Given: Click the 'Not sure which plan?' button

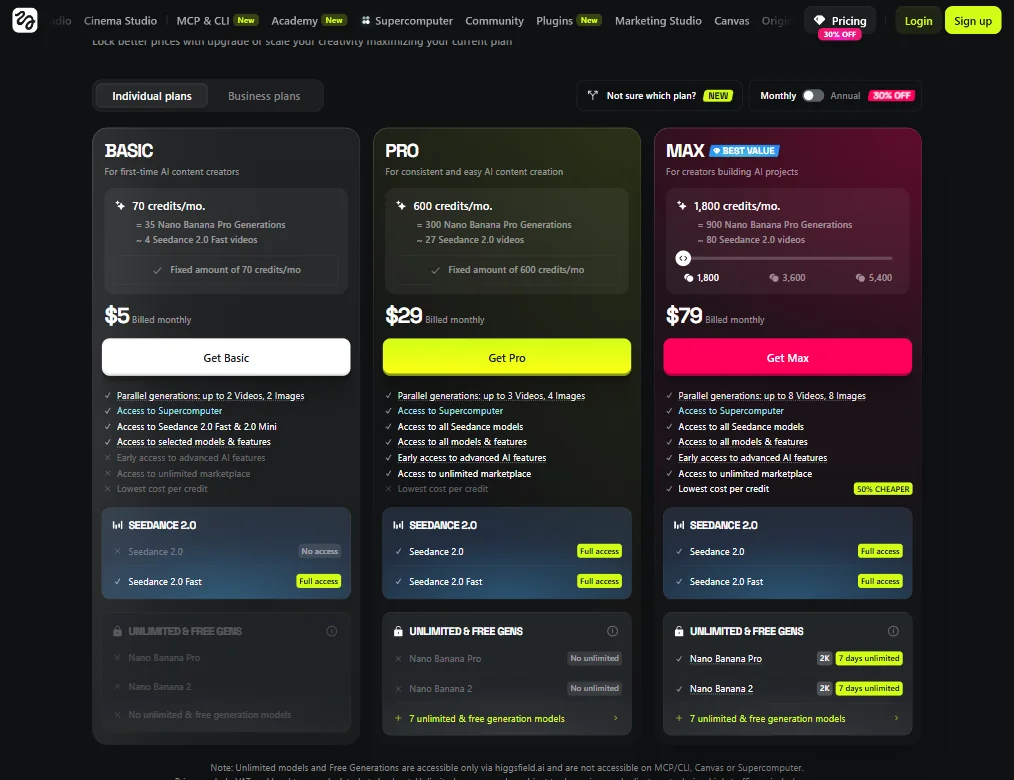Looking at the screenshot, I should [660, 96].
